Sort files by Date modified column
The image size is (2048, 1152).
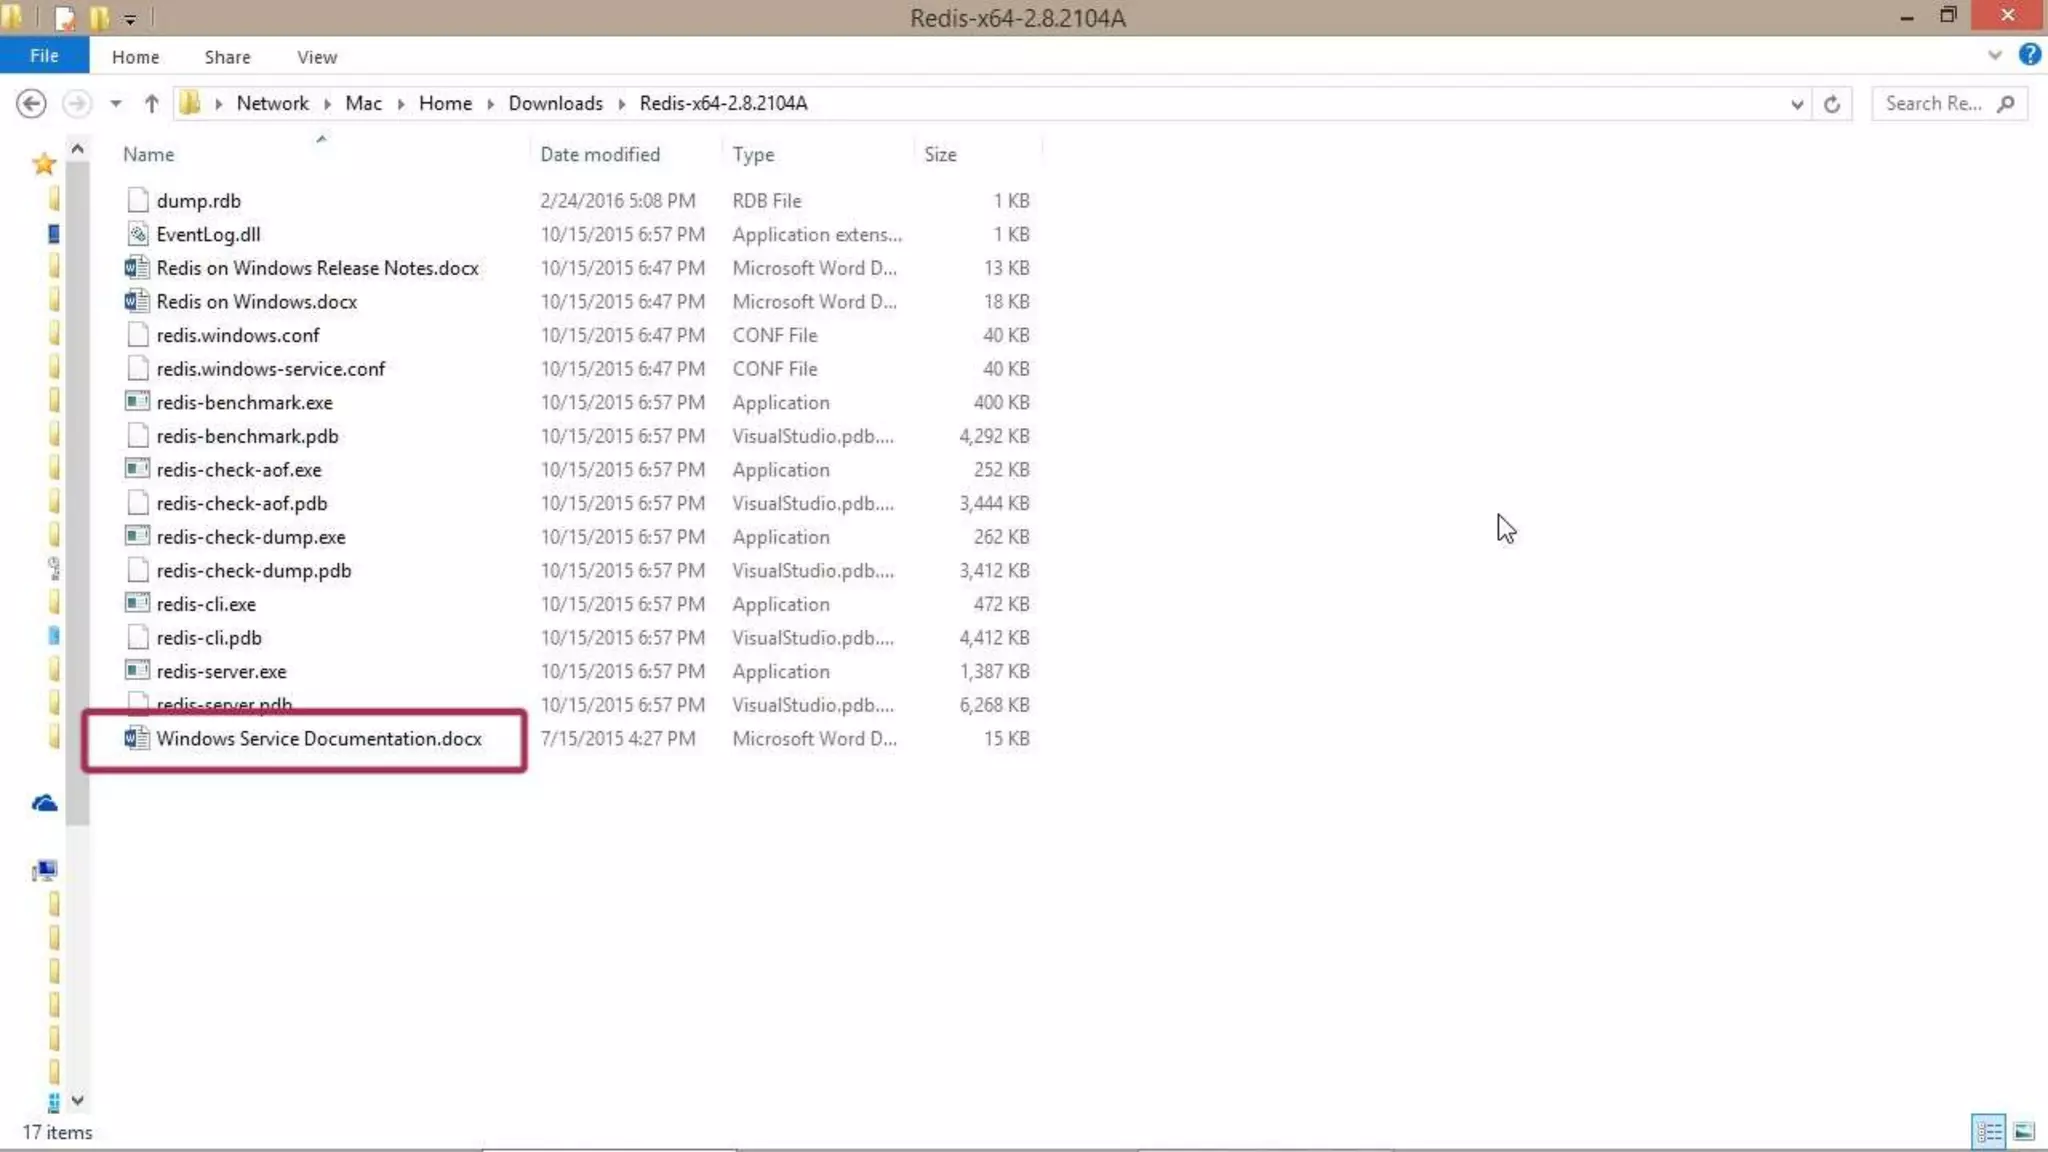[600, 154]
